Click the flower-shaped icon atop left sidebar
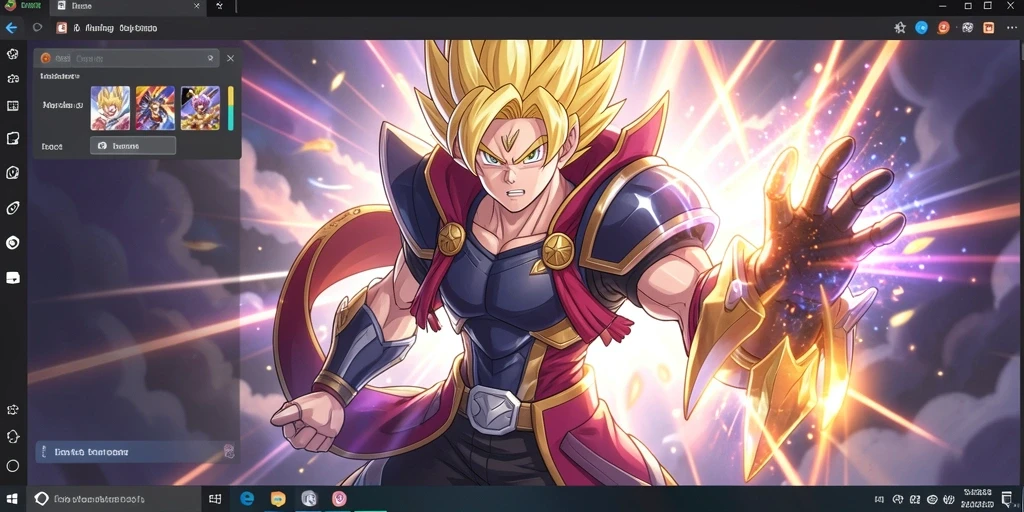This screenshot has height=512, width=1024. coord(12,54)
